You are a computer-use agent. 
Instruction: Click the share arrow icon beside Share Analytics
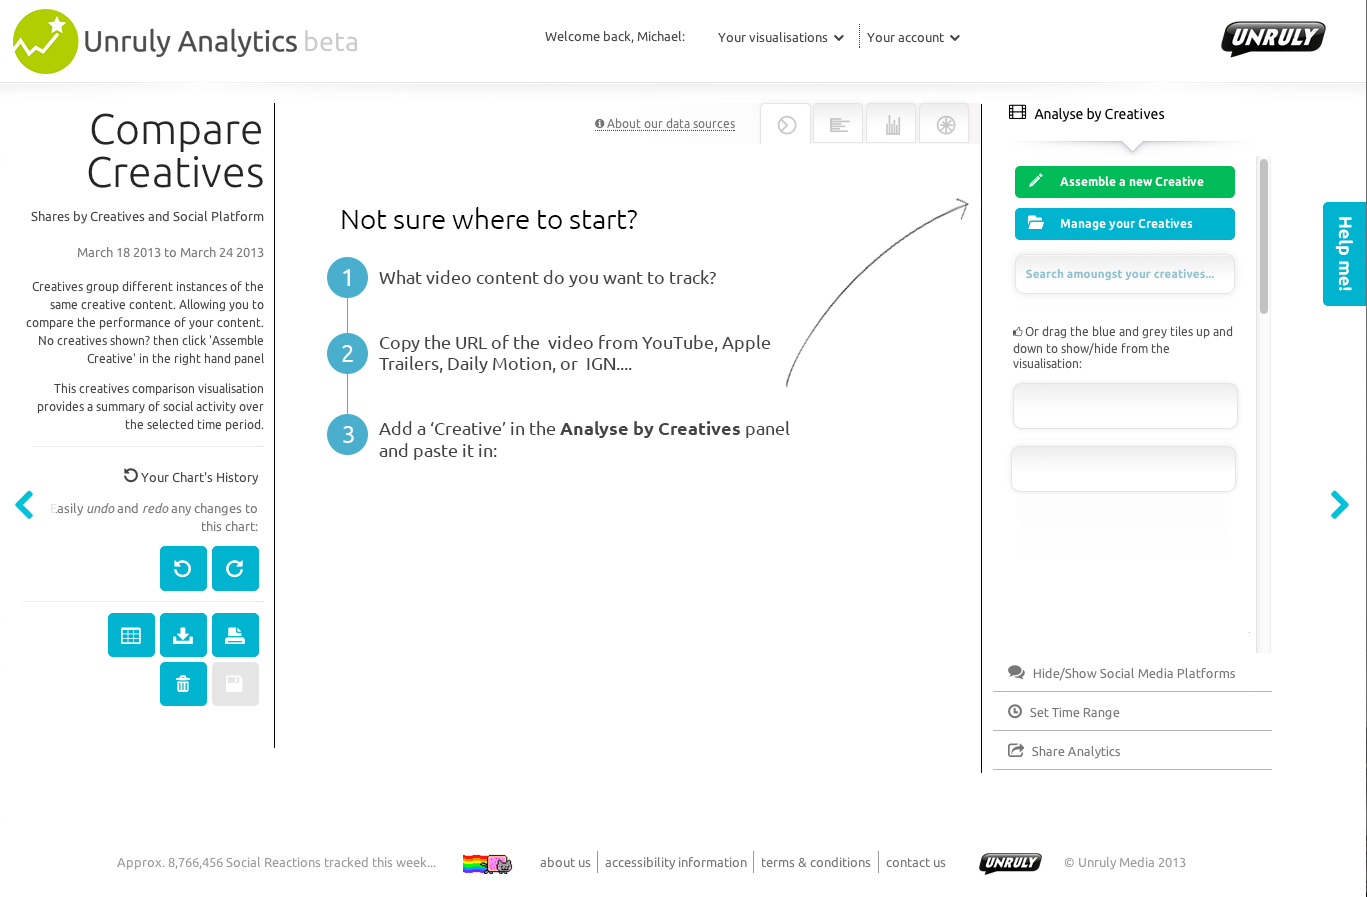tap(1016, 750)
